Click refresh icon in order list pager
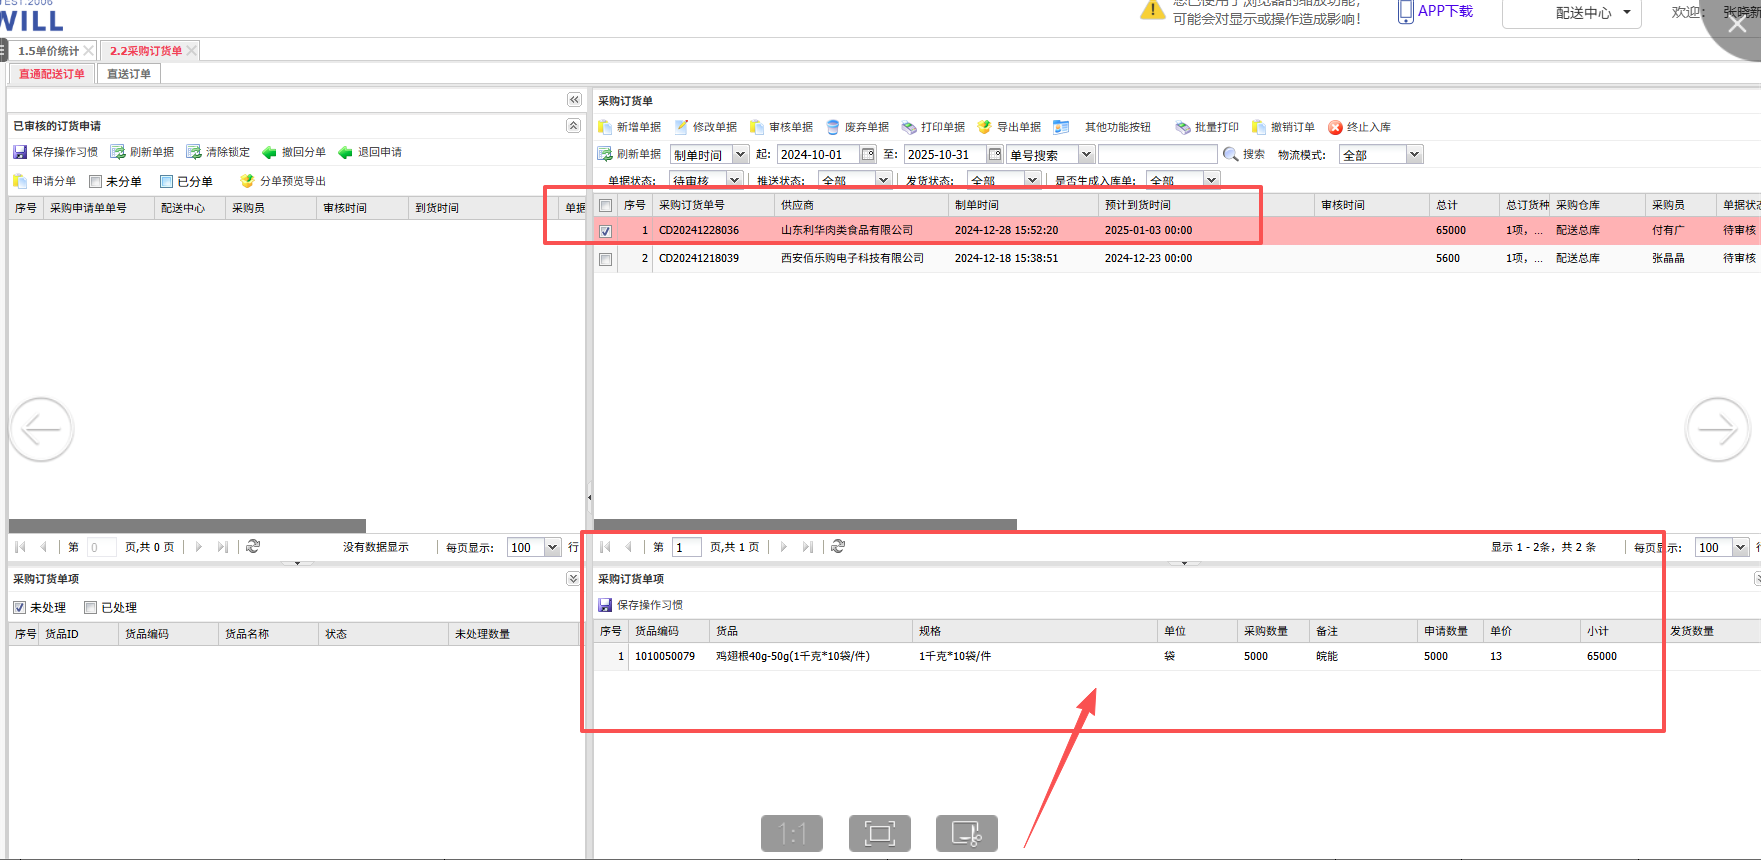The width and height of the screenshot is (1761, 860). point(838,547)
